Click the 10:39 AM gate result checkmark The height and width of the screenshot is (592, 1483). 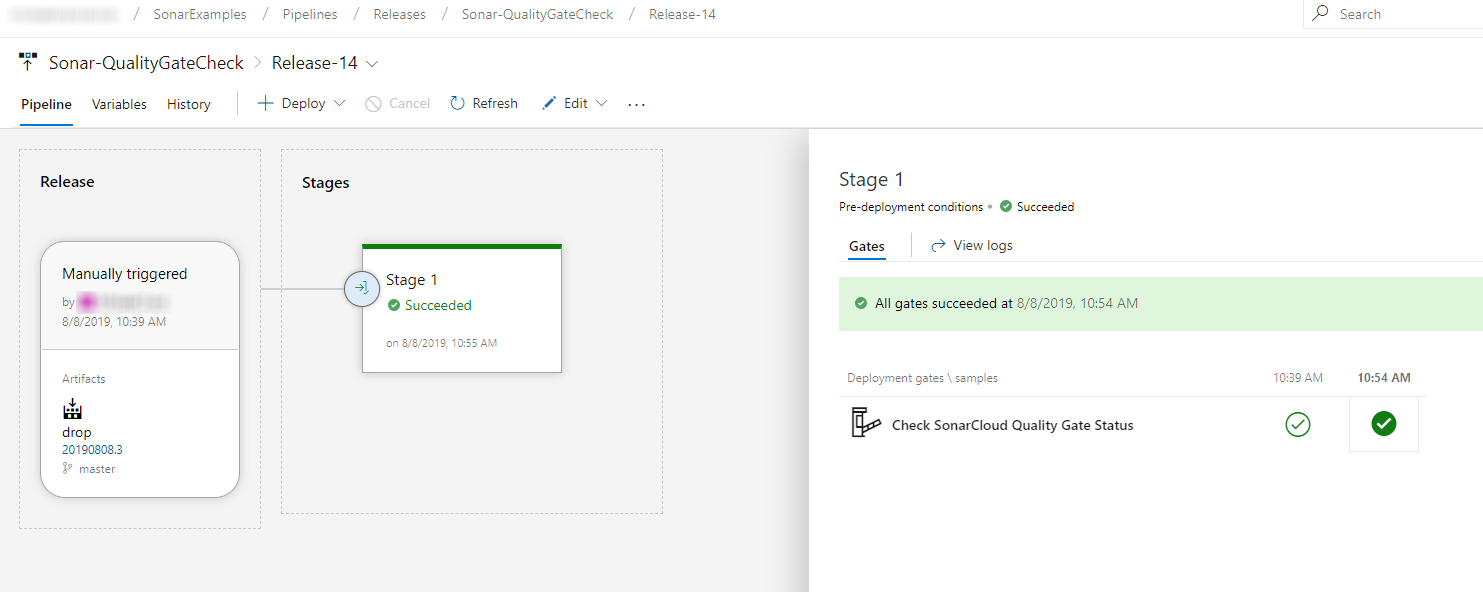(1297, 425)
